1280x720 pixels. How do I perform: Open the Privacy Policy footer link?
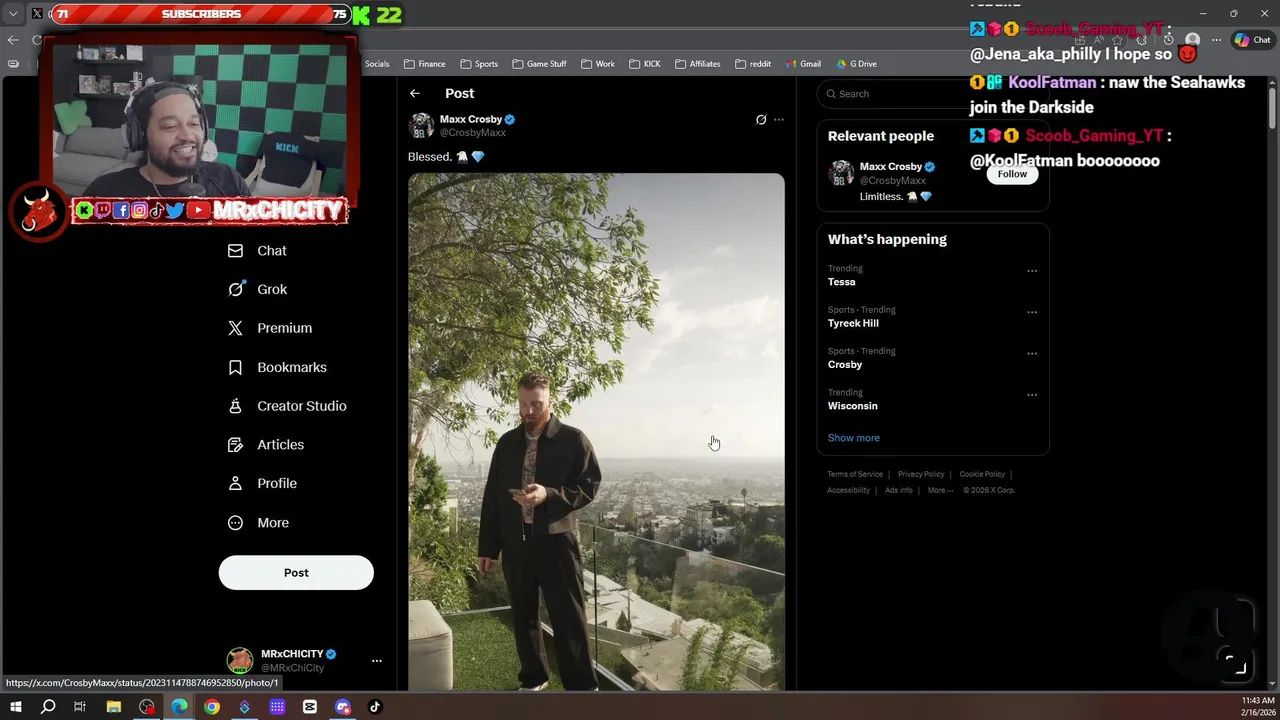point(921,474)
